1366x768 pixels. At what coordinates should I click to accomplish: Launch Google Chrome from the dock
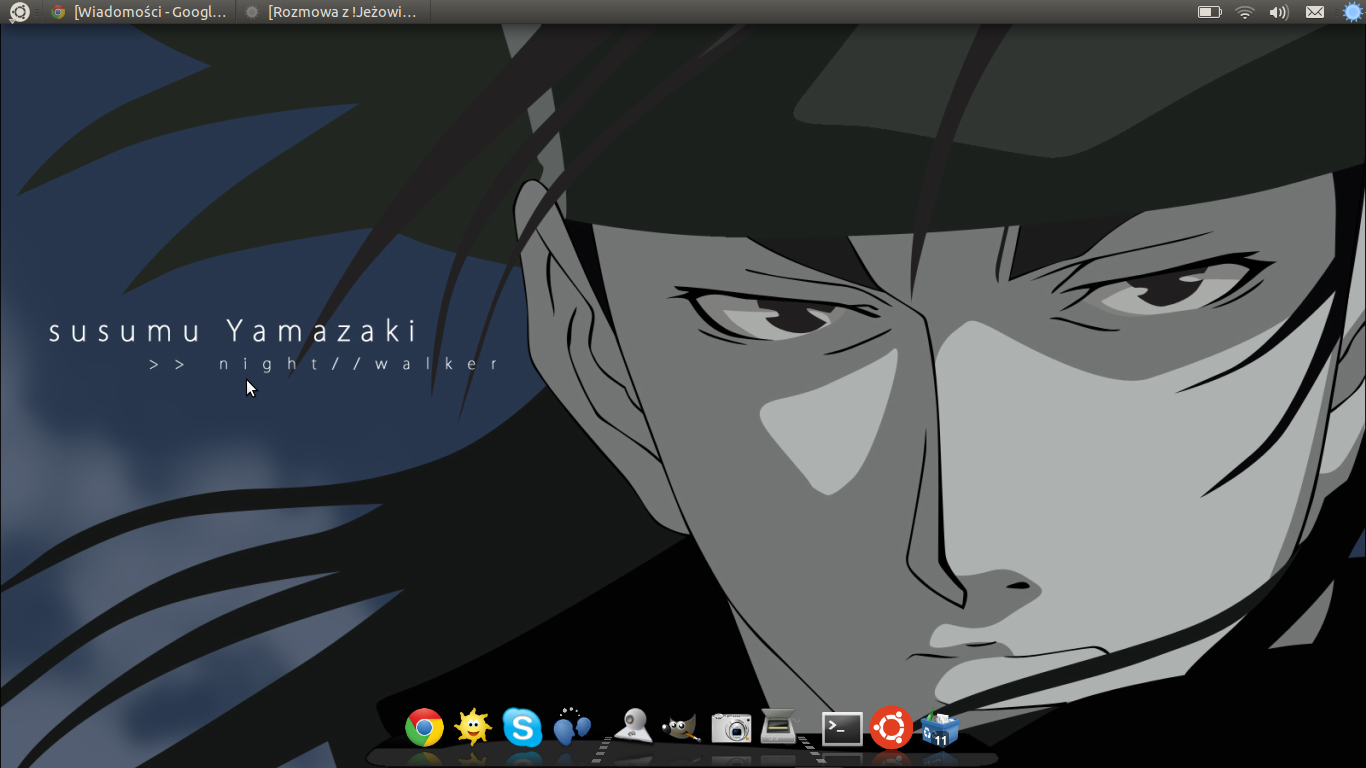pos(424,728)
